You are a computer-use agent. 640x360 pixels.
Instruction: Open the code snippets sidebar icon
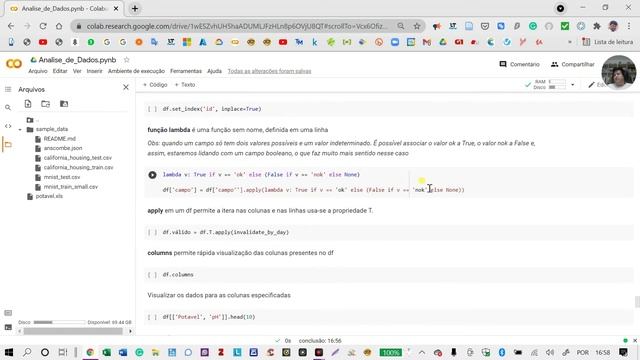pos(8,126)
